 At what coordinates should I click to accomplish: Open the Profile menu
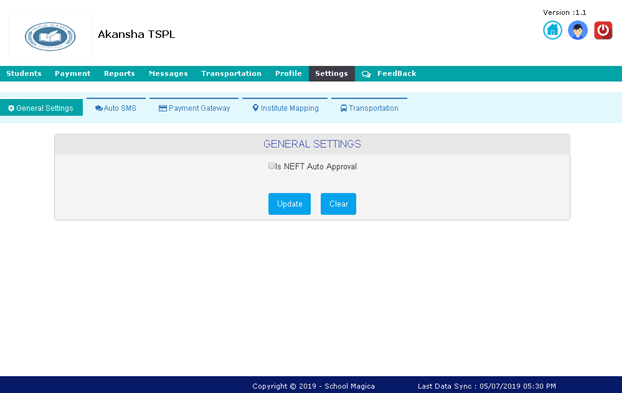click(288, 73)
